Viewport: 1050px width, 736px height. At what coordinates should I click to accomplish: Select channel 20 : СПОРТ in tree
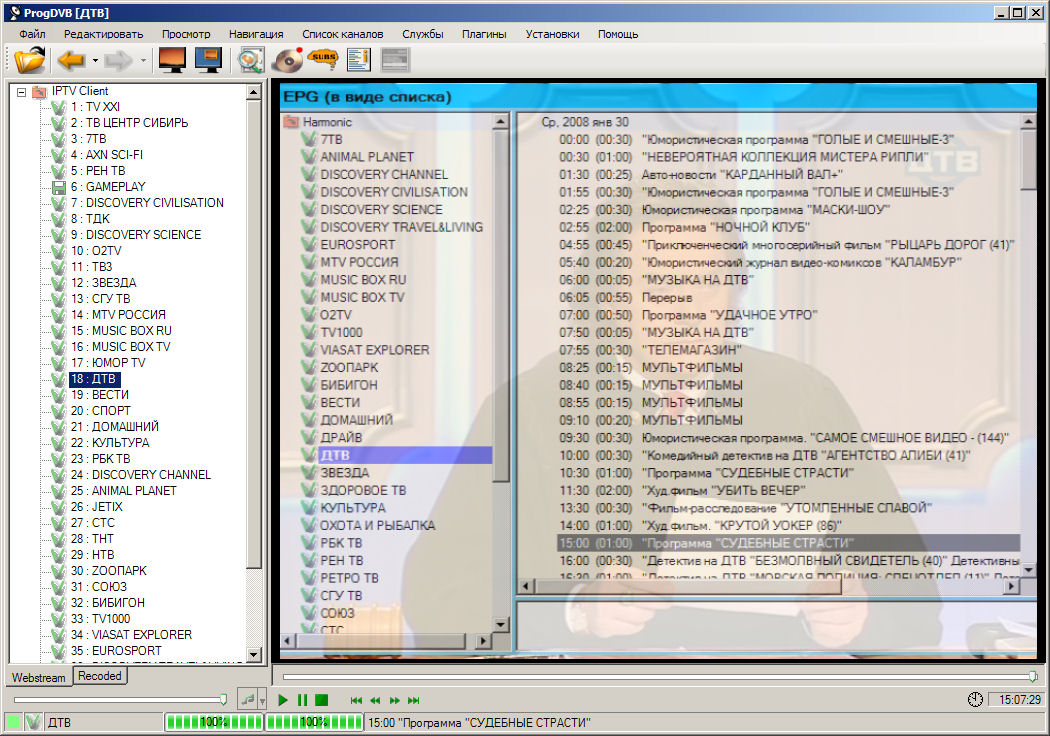click(100, 411)
